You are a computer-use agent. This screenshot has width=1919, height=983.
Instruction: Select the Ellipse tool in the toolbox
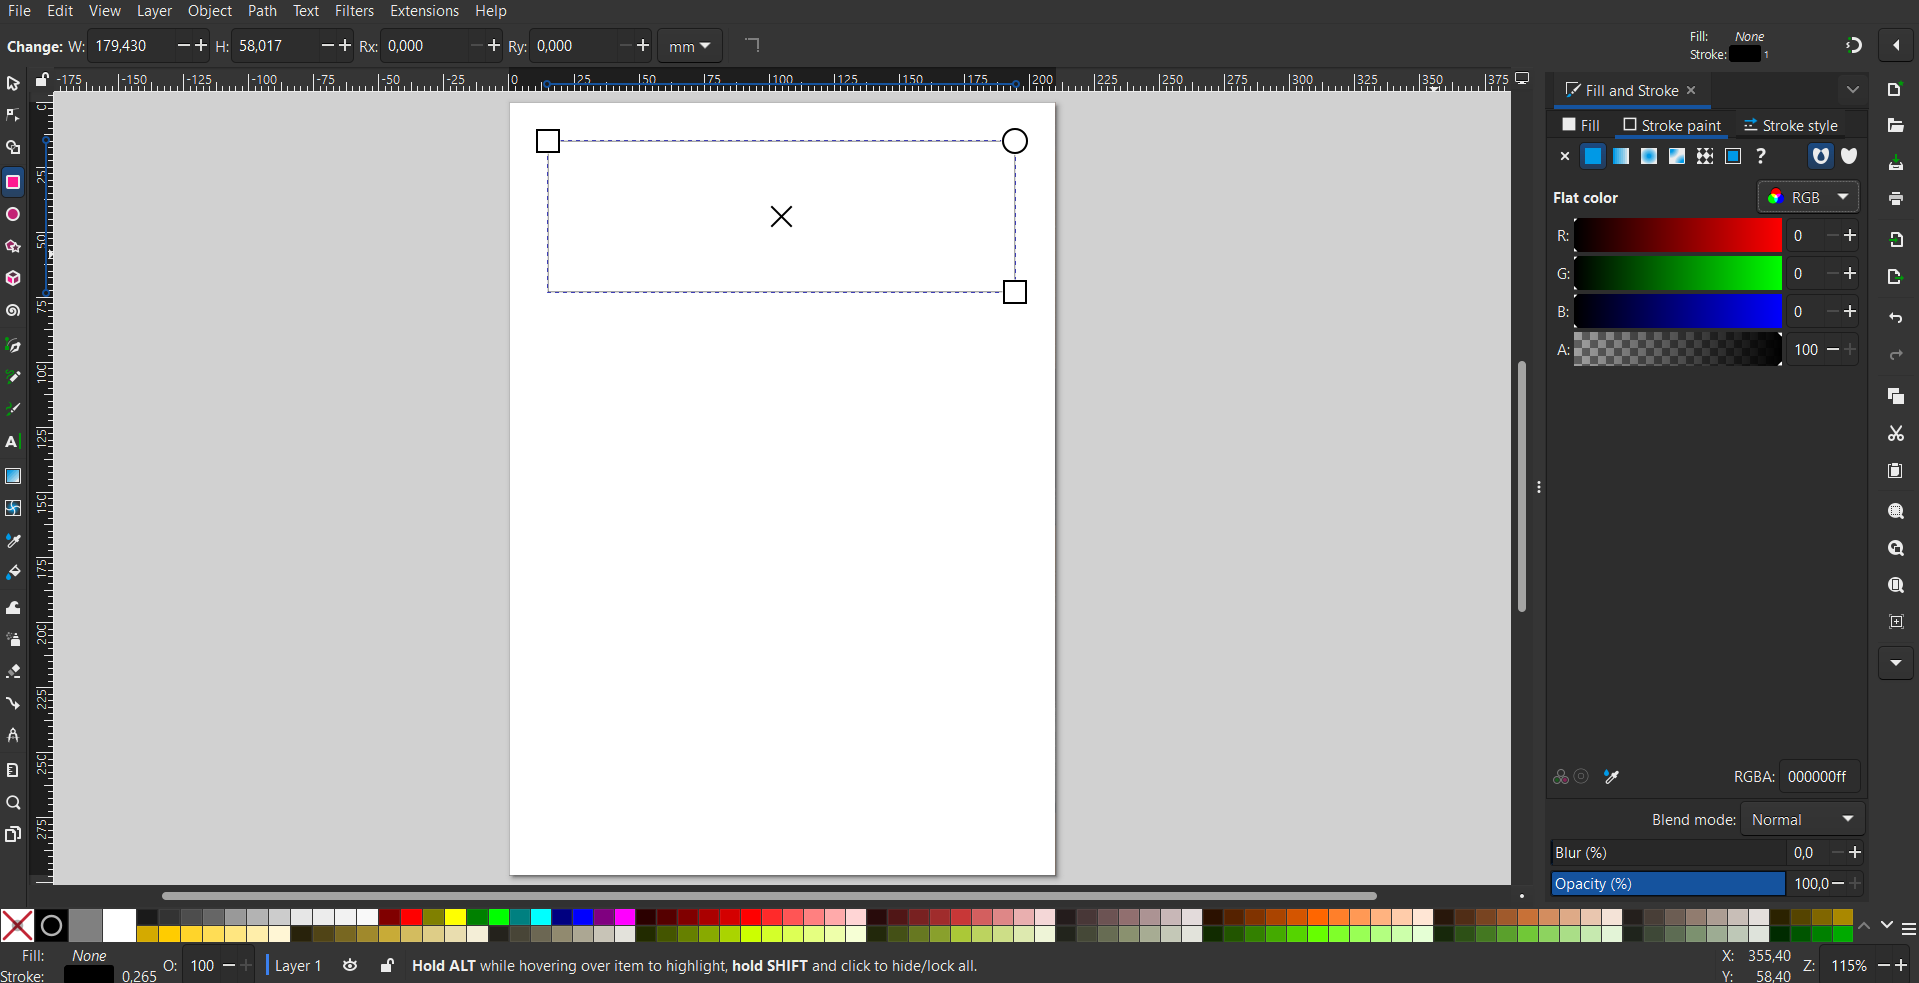(13, 215)
